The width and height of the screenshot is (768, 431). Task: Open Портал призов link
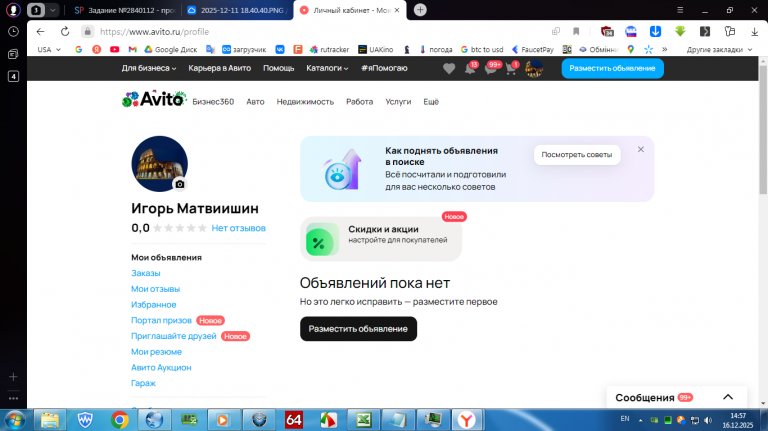point(161,320)
